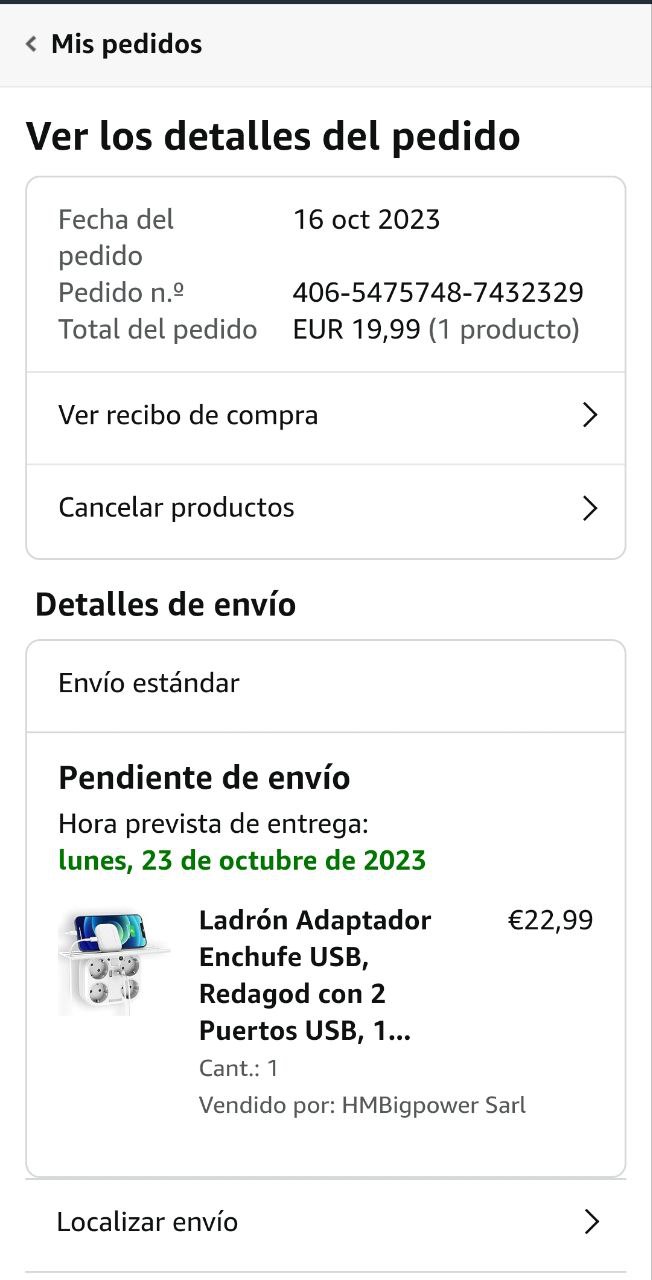Click the Envío estándar shipping label
The image size is (652, 1280).
[149, 684]
